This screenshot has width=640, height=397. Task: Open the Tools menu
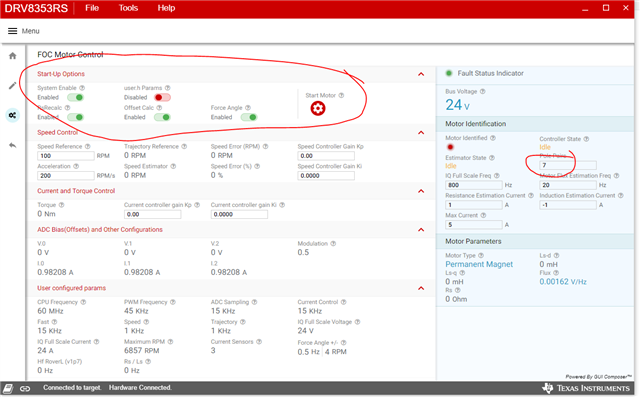click(128, 8)
